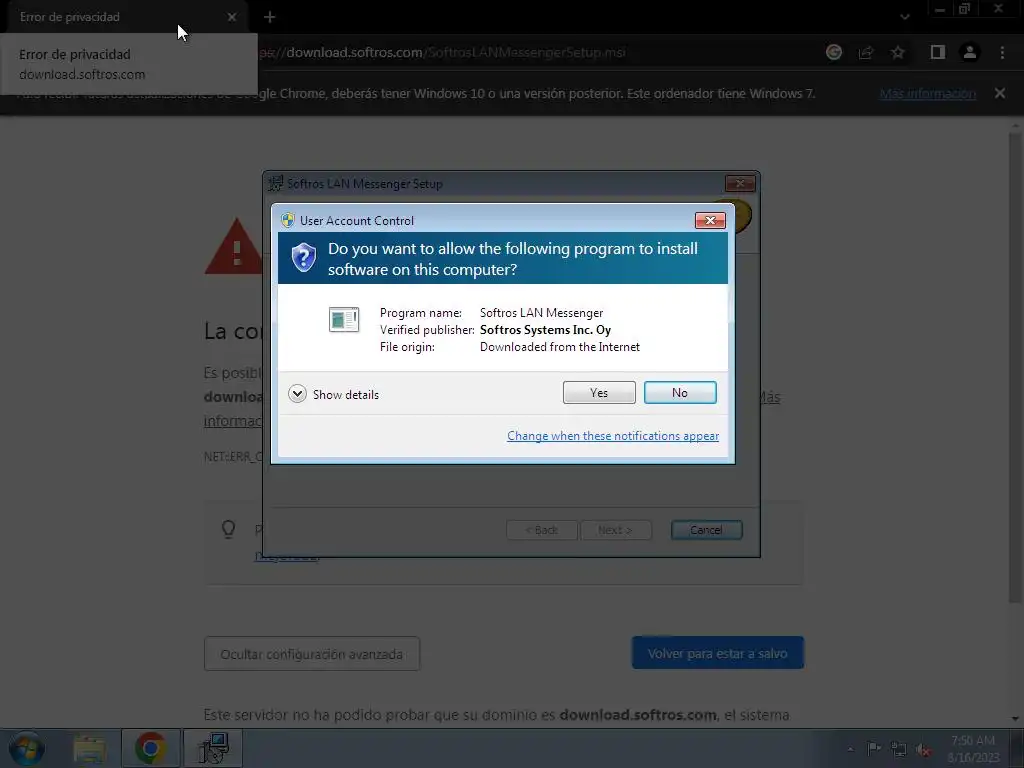
Task: Cancel the Softros LAN Messenger Setup
Action: pyautogui.click(x=707, y=530)
